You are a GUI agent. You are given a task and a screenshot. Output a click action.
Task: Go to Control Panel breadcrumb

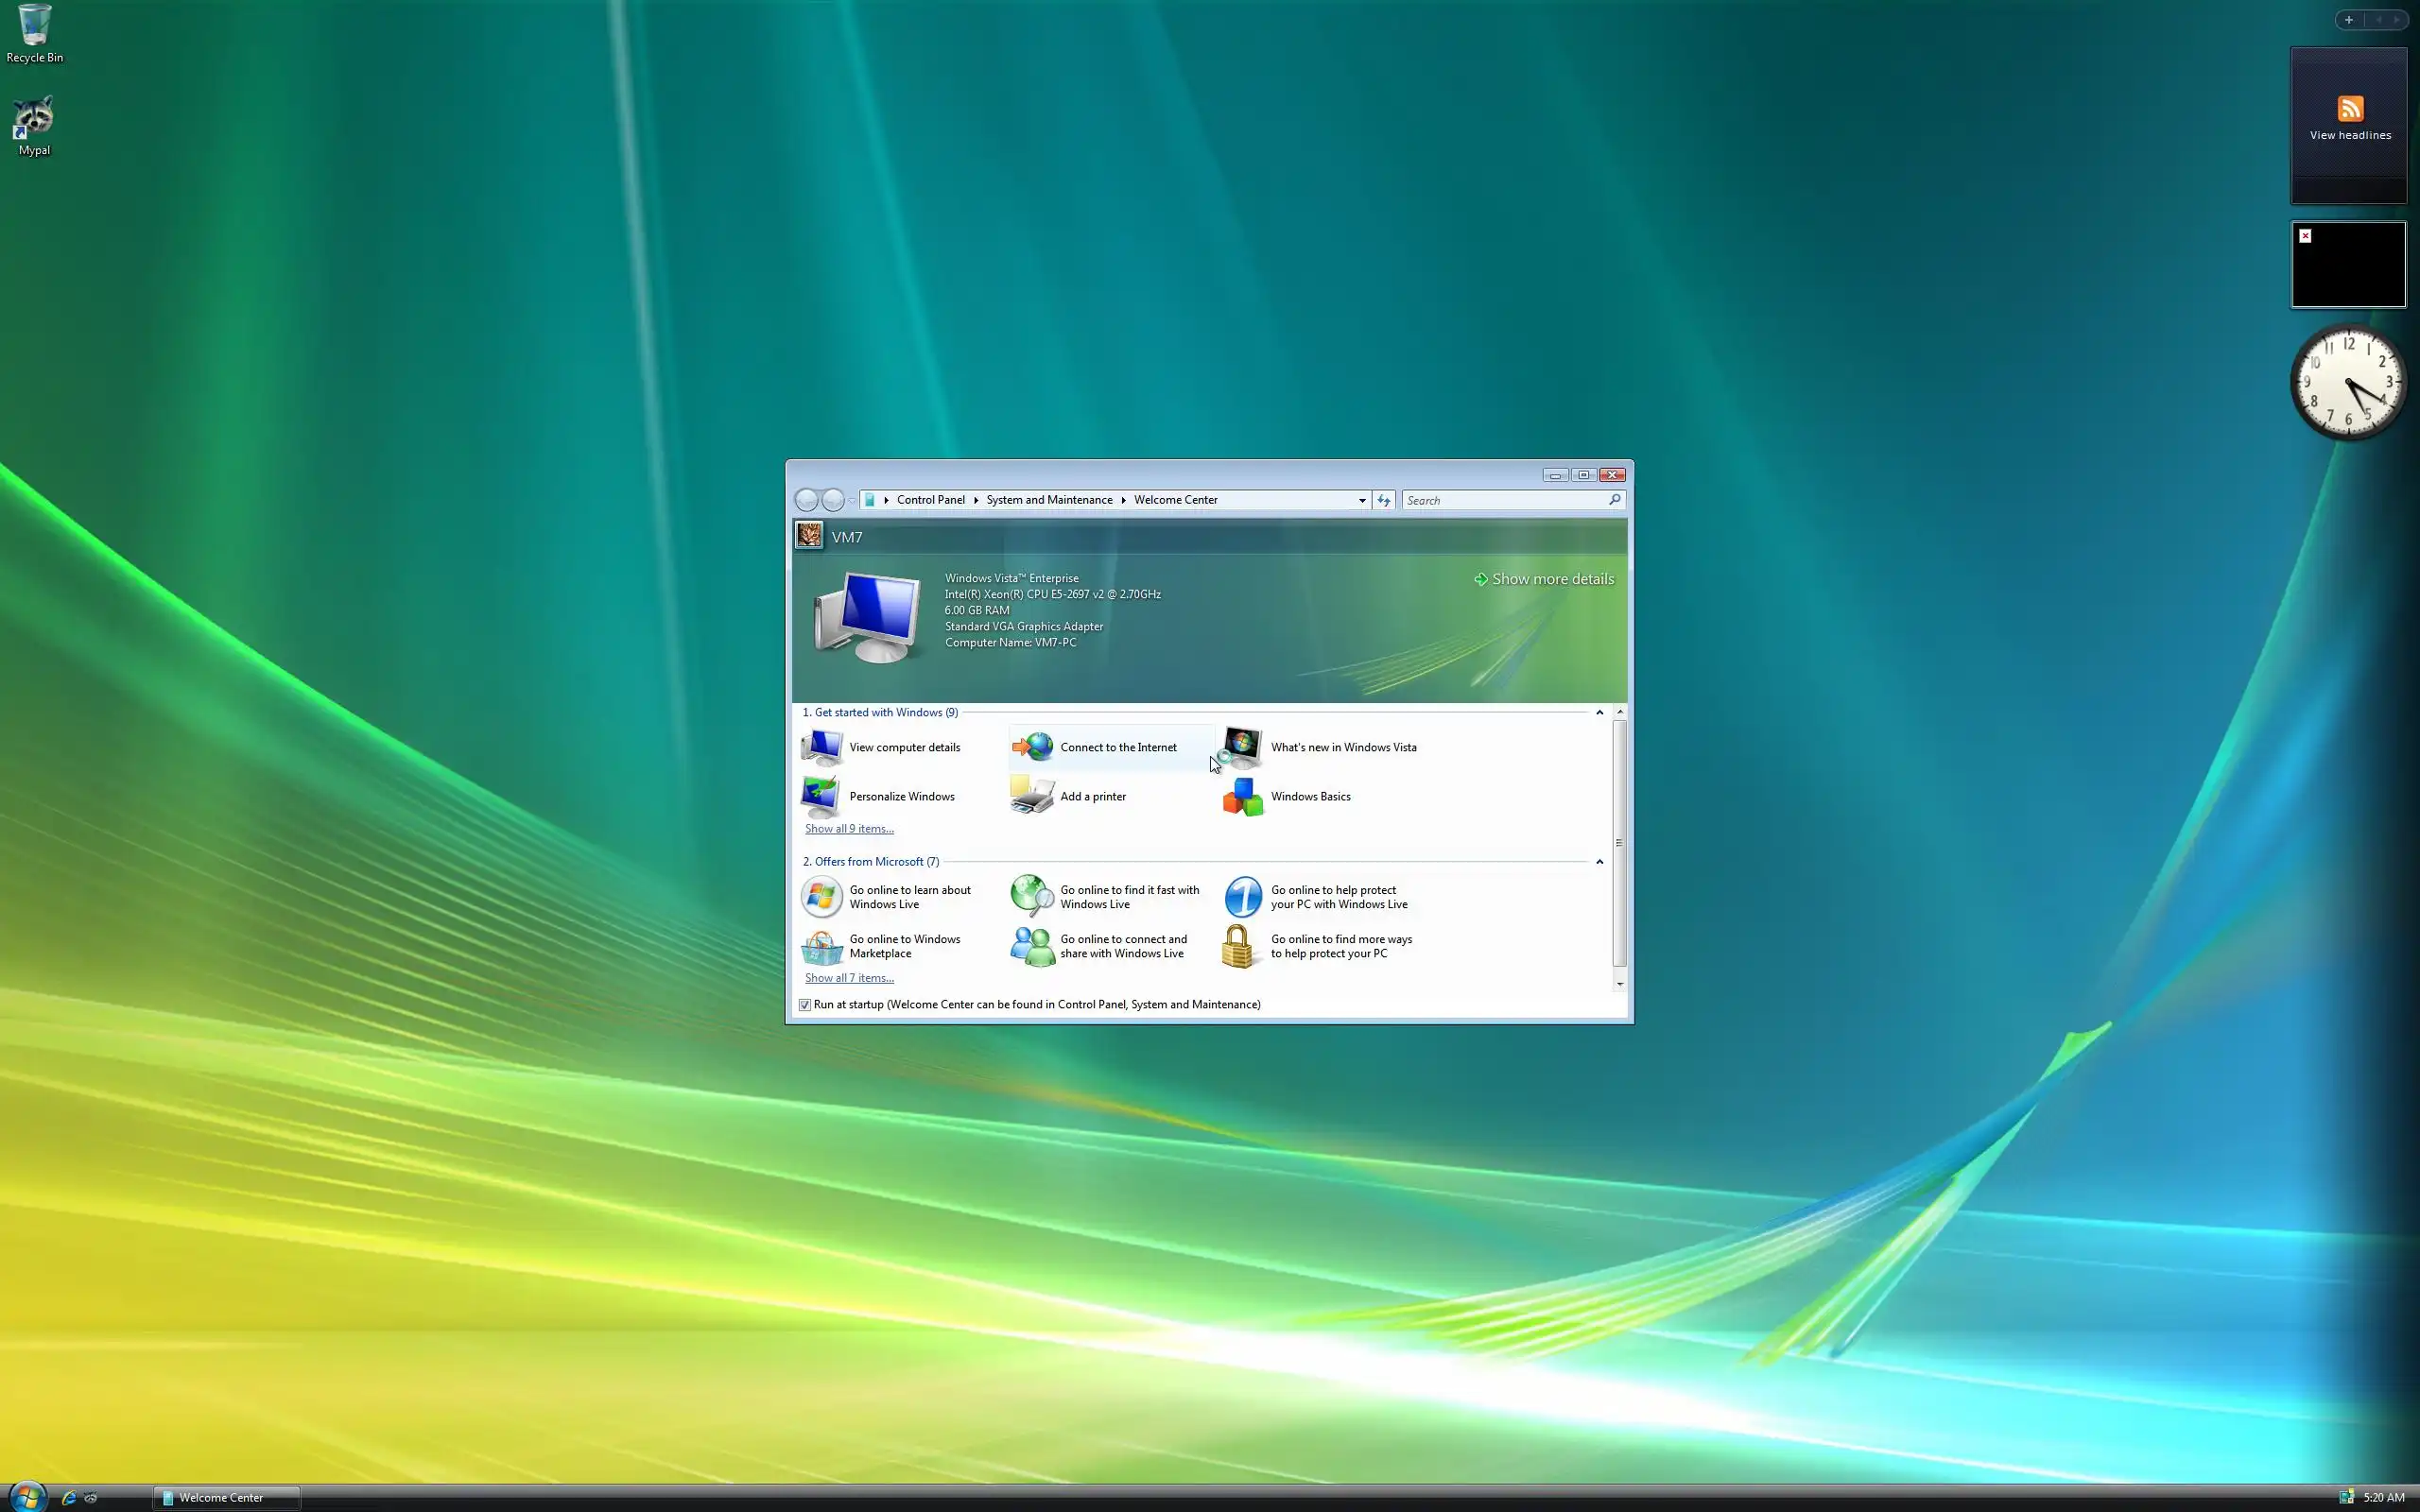pyautogui.click(x=930, y=500)
